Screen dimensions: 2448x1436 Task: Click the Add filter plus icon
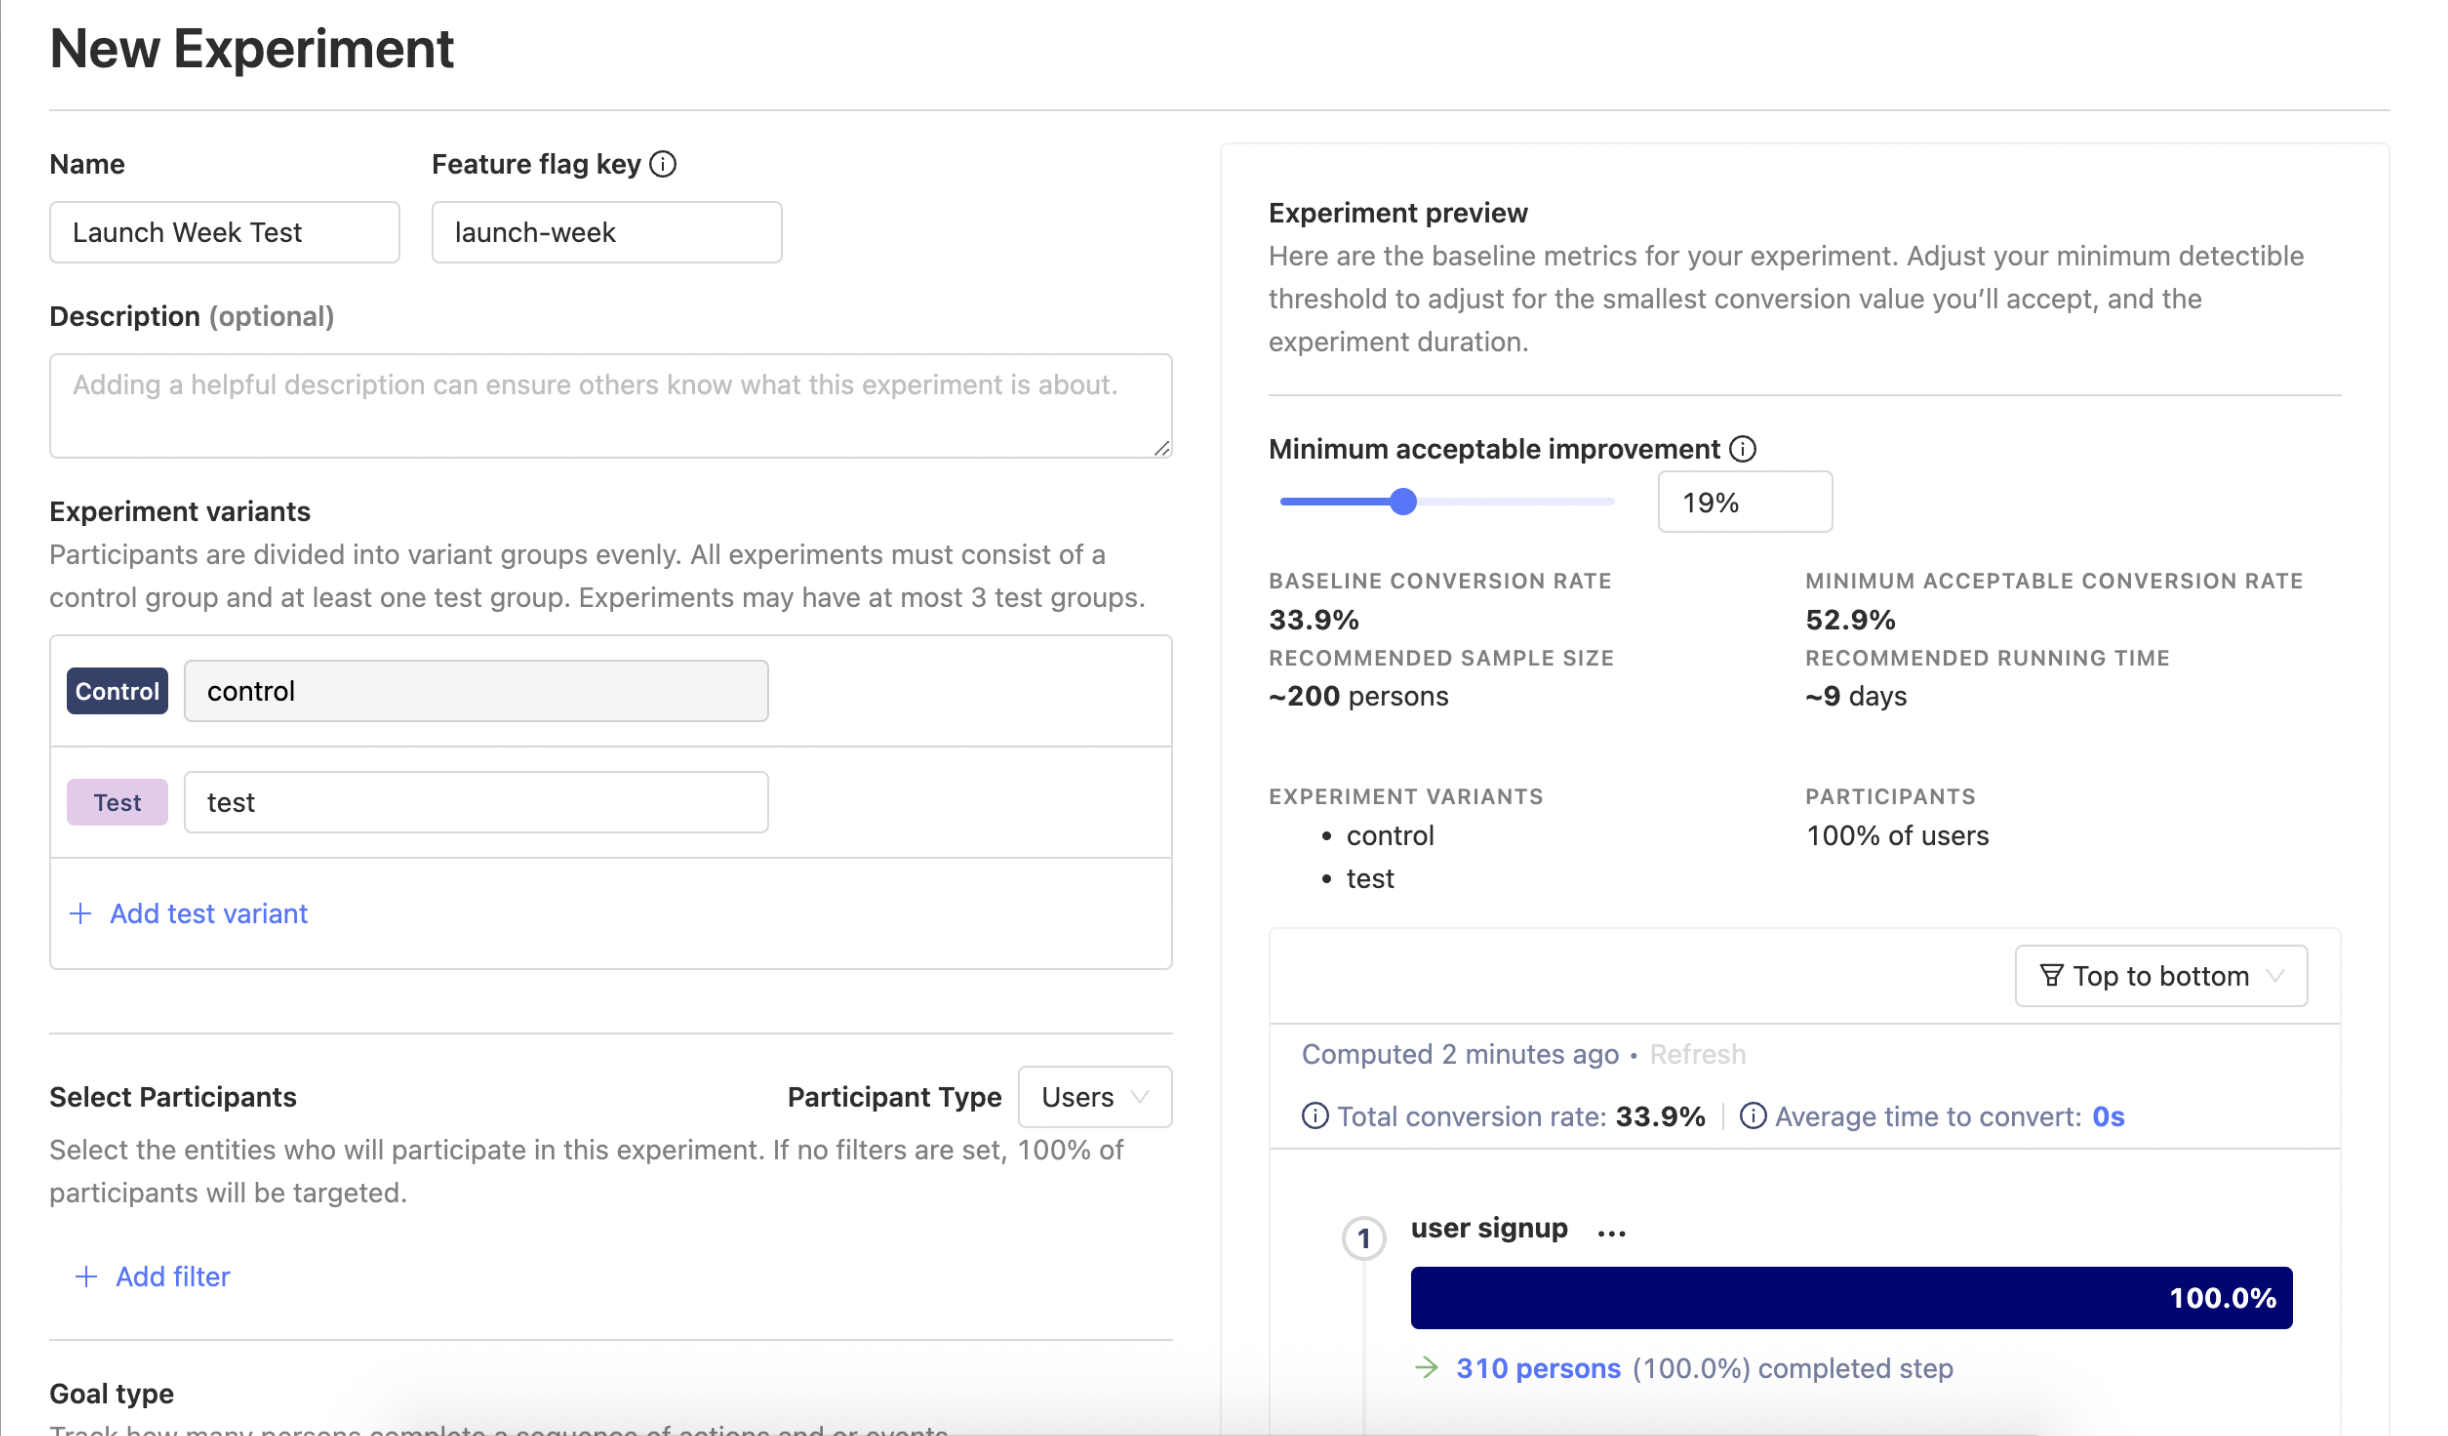coord(80,1275)
